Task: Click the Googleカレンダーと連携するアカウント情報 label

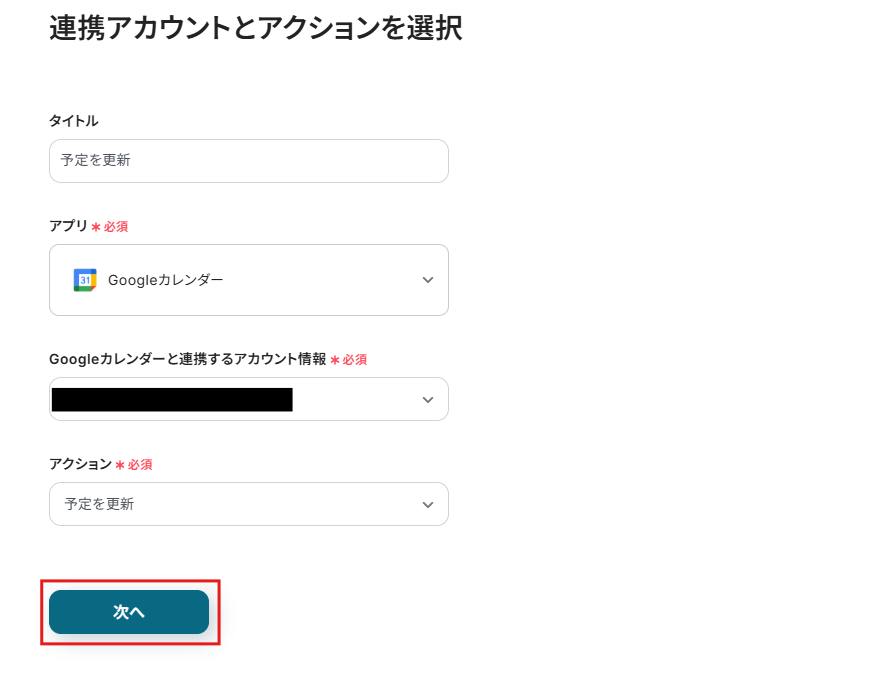Action: 187,359
